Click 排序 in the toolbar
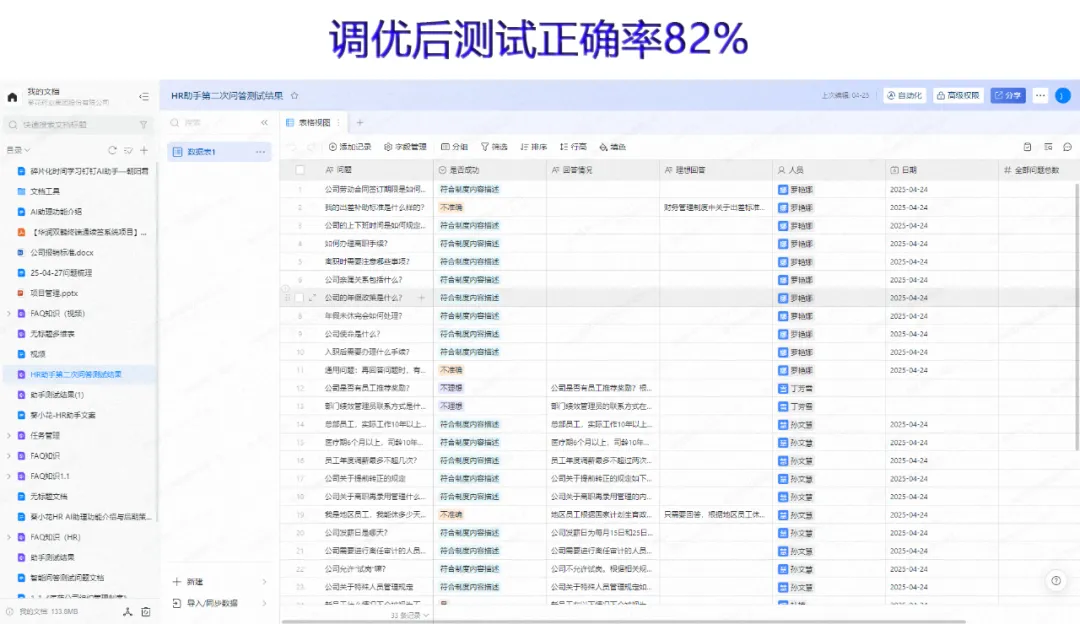This screenshot has height=624, width=1080. [x=534, y=147]
